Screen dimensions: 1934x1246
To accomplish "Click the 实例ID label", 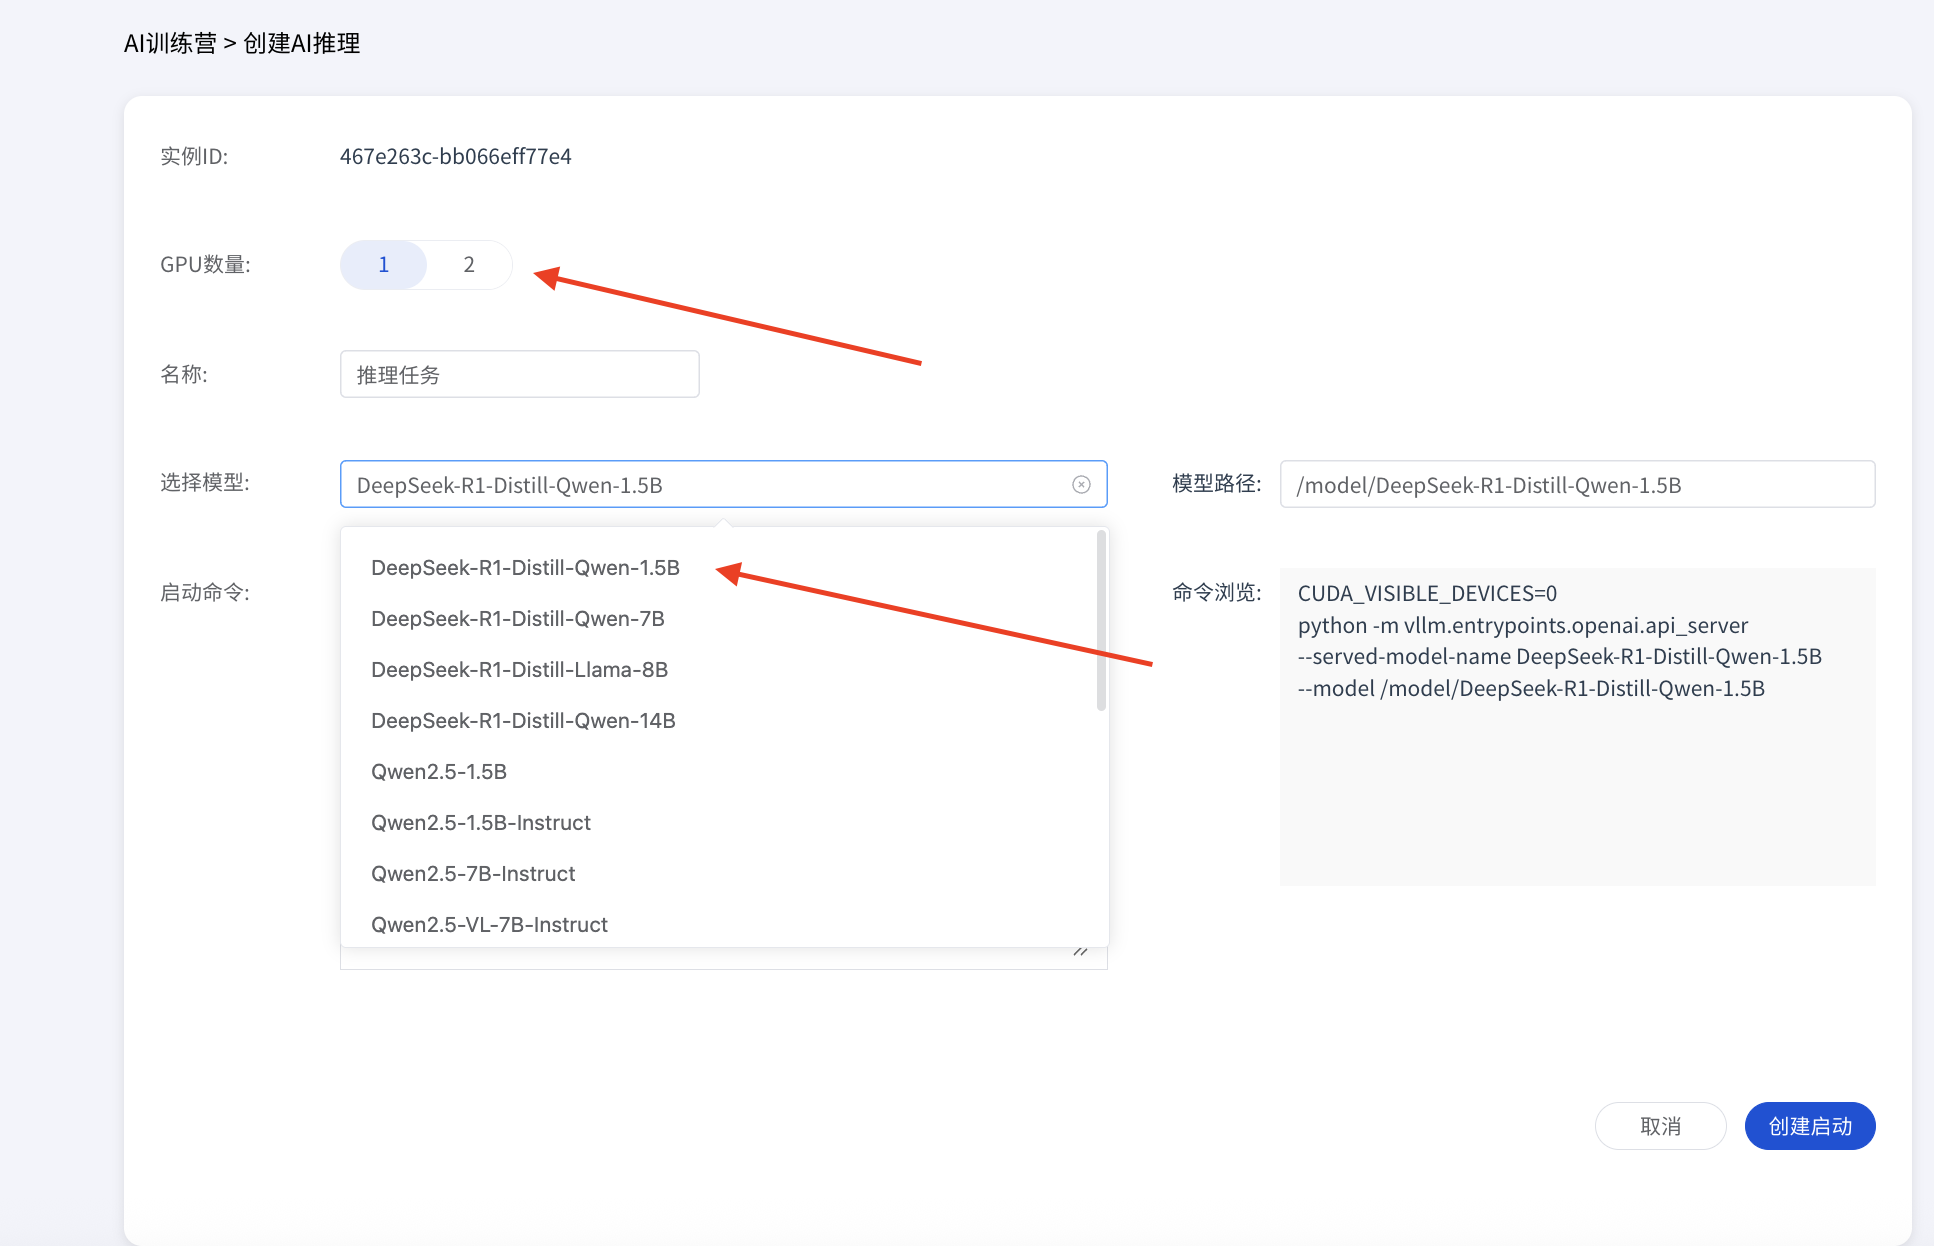I will [194, 157].
